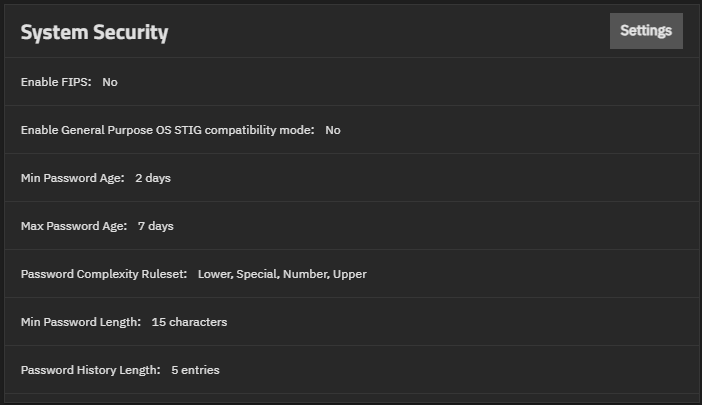The image size is (702, 405).
Task: Select the STIG compatibility mode 'No' value
Action: (333, 130)
